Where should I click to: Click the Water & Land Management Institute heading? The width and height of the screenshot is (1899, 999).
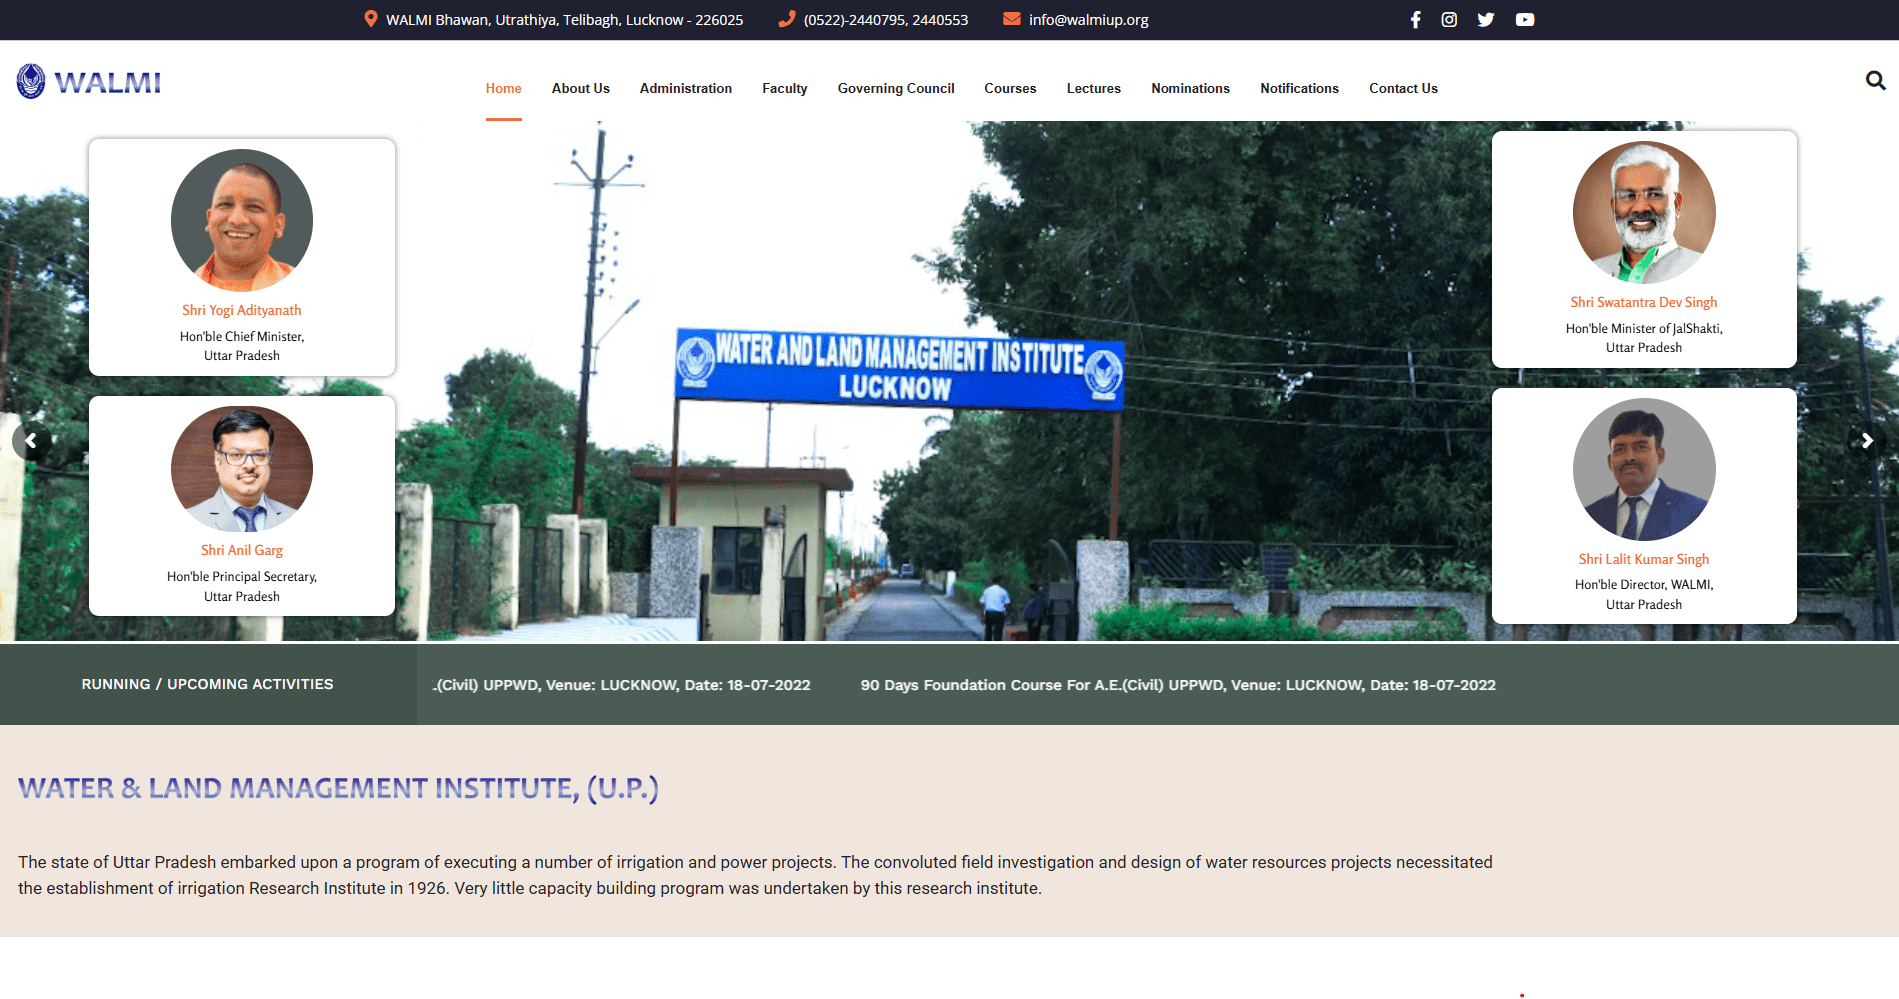coord(338,788)
